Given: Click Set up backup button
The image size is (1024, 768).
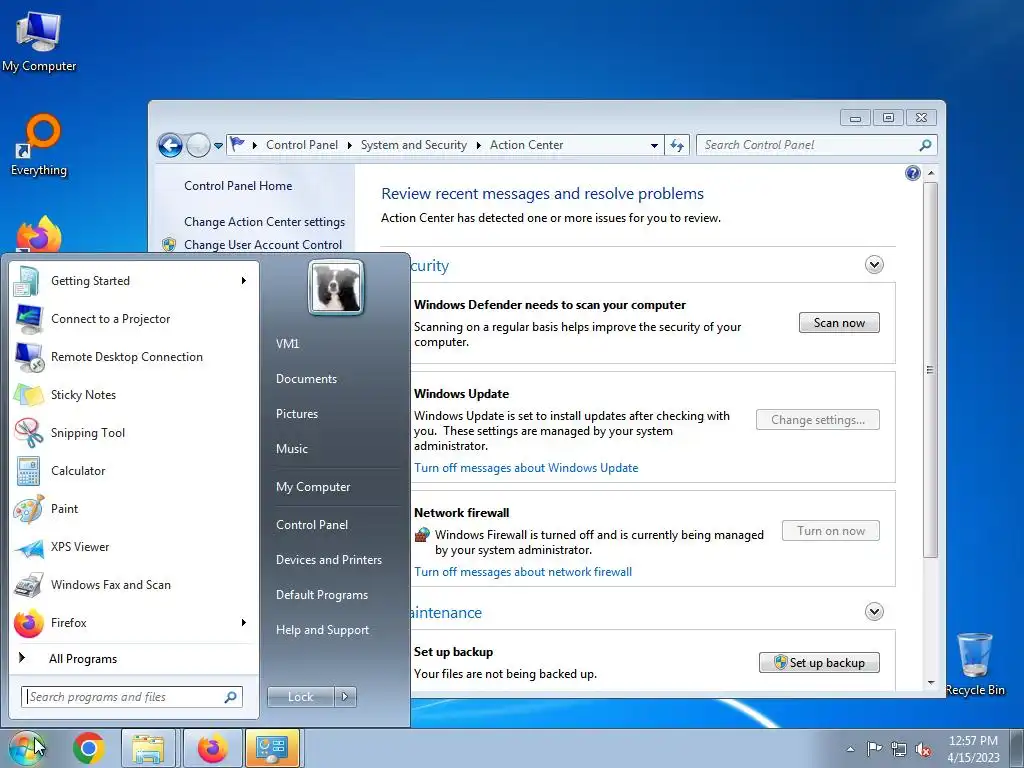Looking at the screenshot, I should point(819,662).
